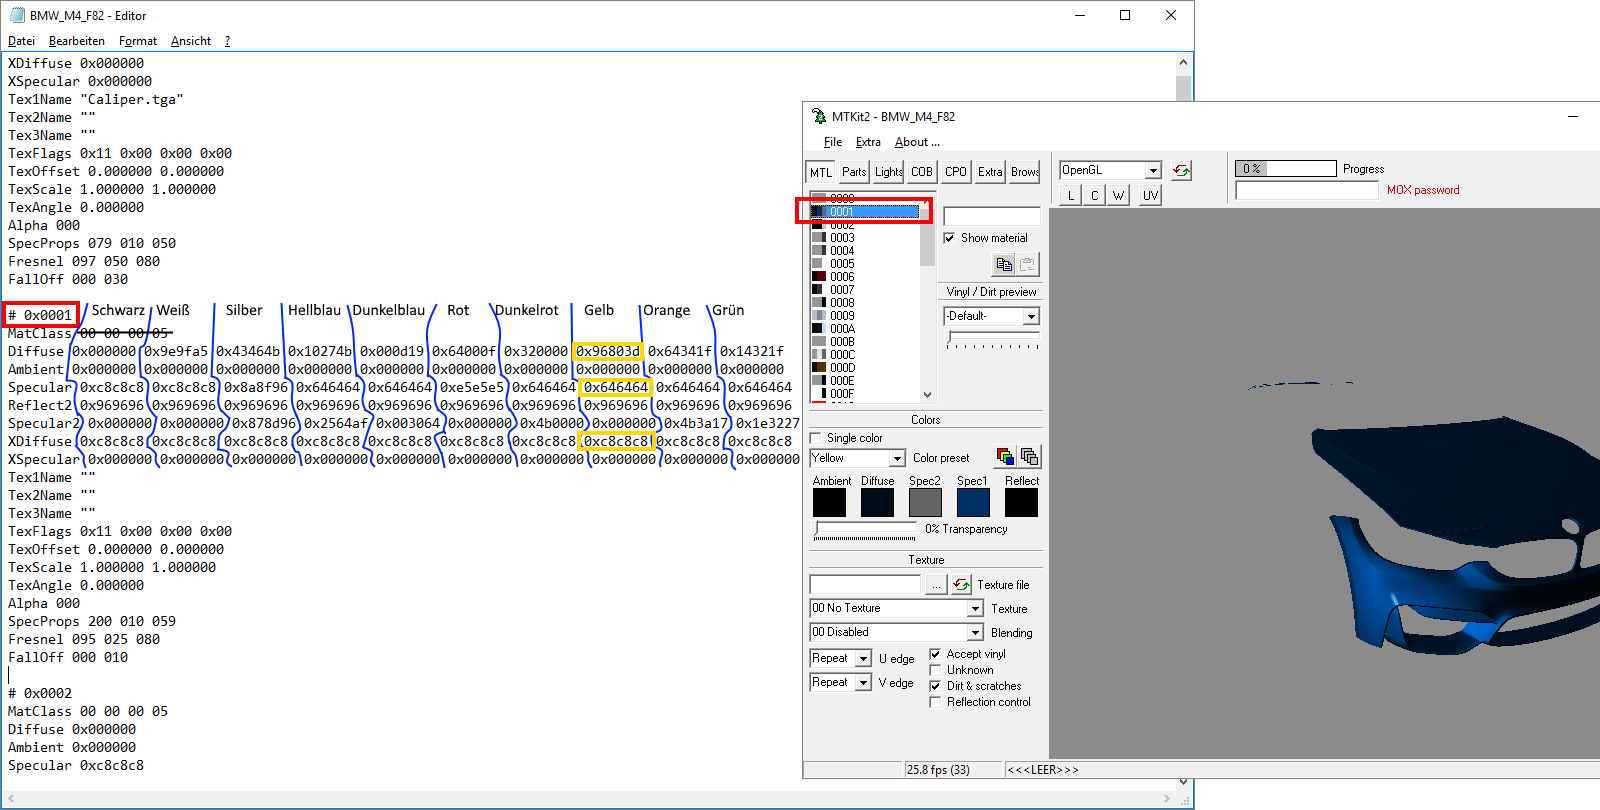Open the -Default- vinyl preview dropdown

tap(1031, 316)
